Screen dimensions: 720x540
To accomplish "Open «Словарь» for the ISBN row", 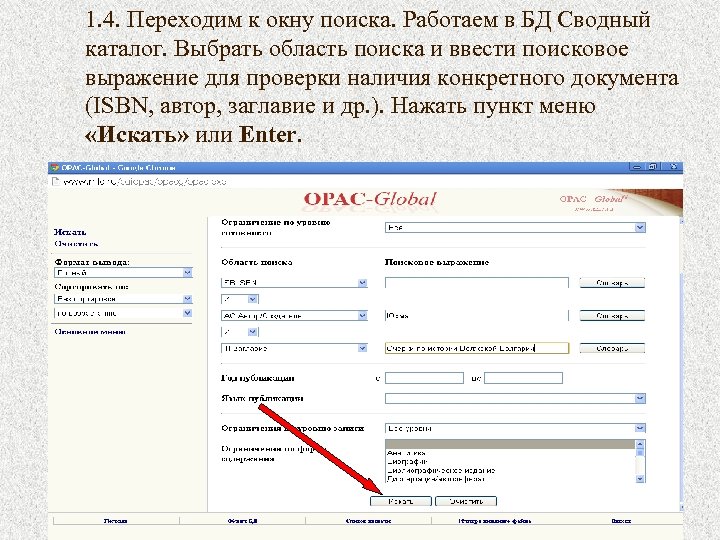I will [612, 283].
